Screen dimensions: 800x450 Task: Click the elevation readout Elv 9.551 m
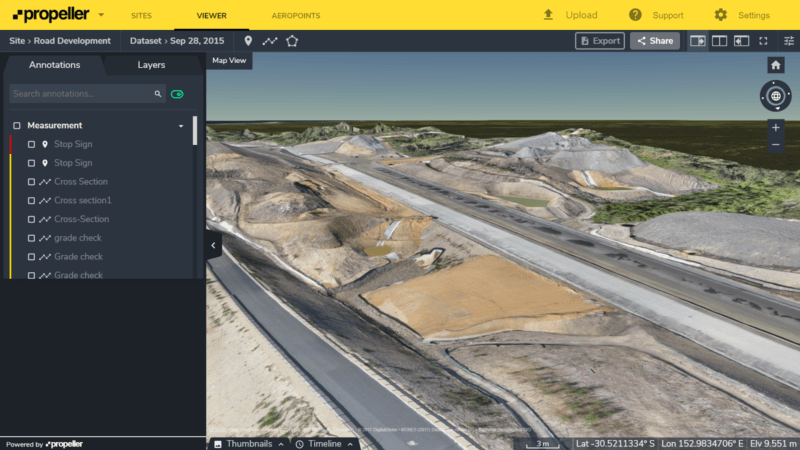pyautogui.click(x=773, y=444)
